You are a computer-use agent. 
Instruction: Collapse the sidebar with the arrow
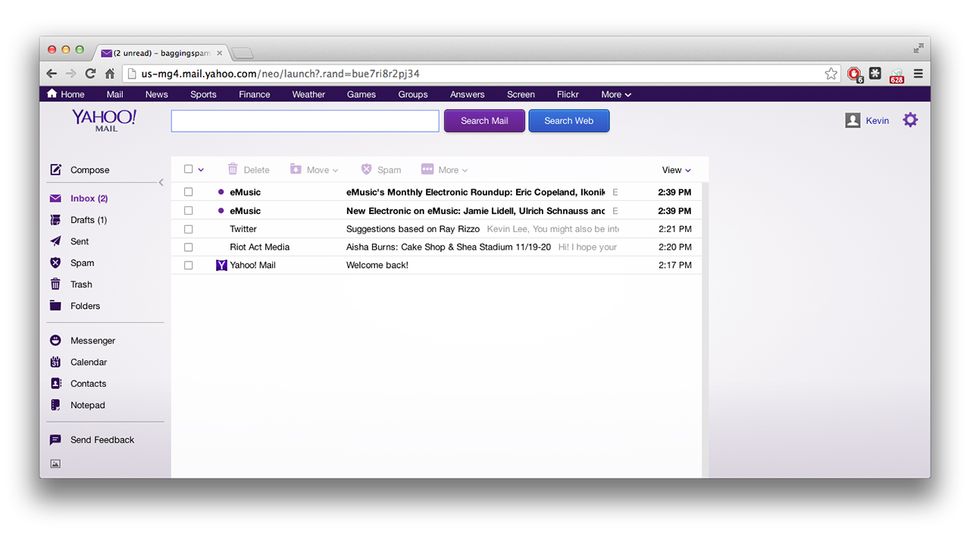(161, 182)
